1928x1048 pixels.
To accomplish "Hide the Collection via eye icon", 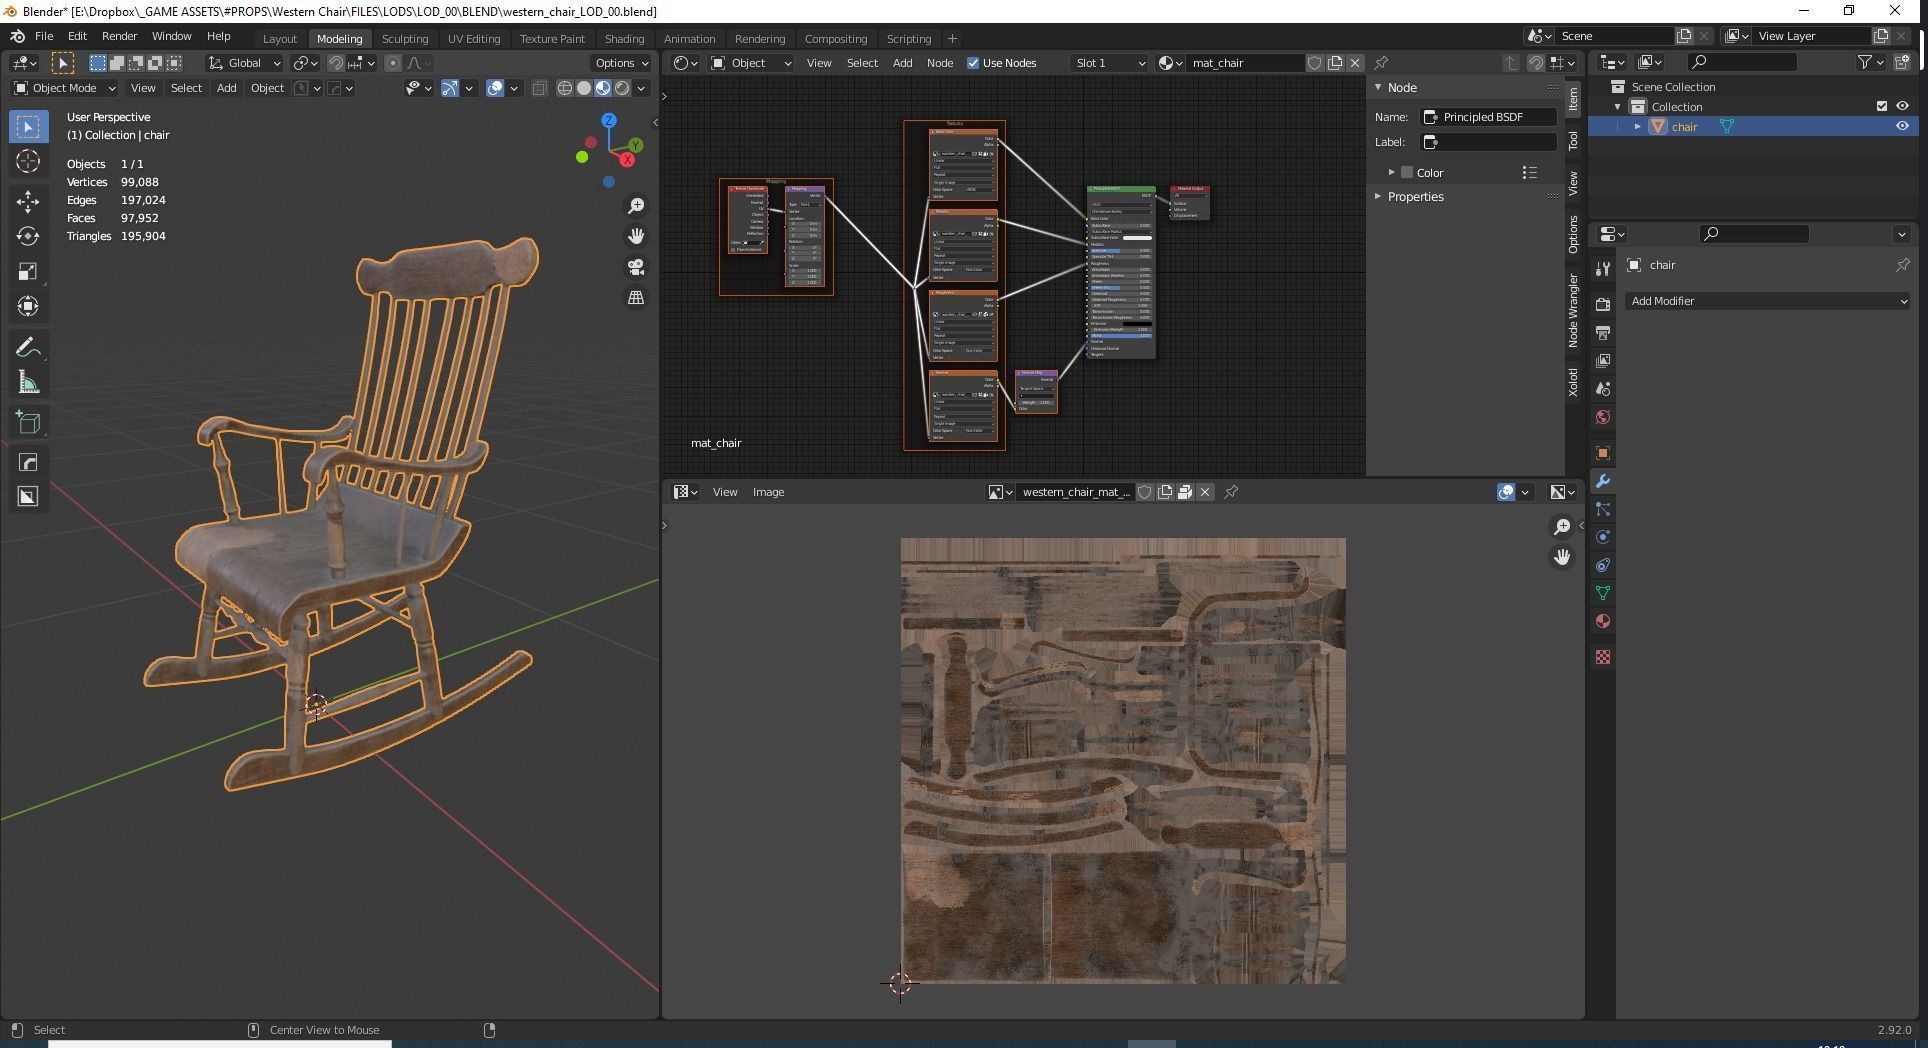I will 1902,106.
